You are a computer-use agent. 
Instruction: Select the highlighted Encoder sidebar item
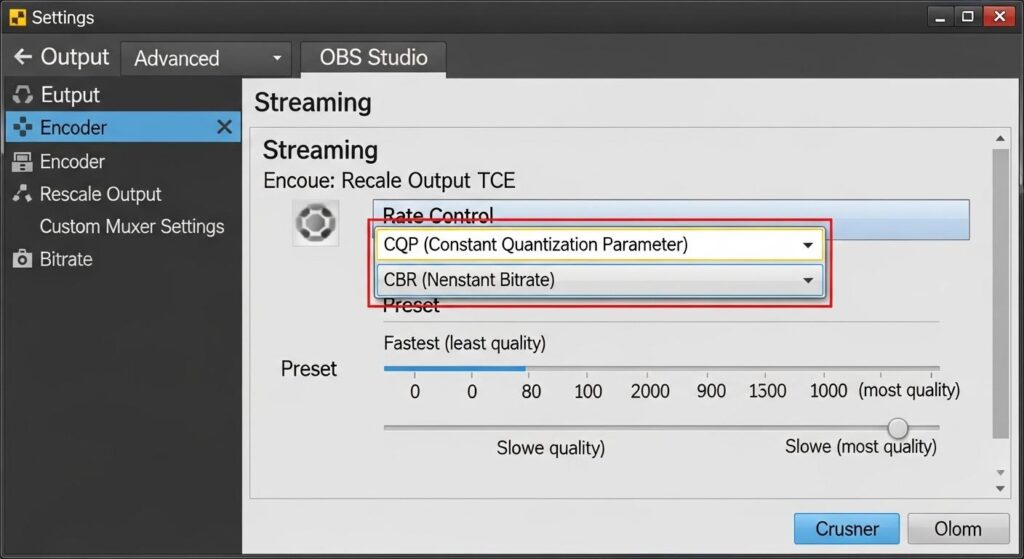coord(123,127)
